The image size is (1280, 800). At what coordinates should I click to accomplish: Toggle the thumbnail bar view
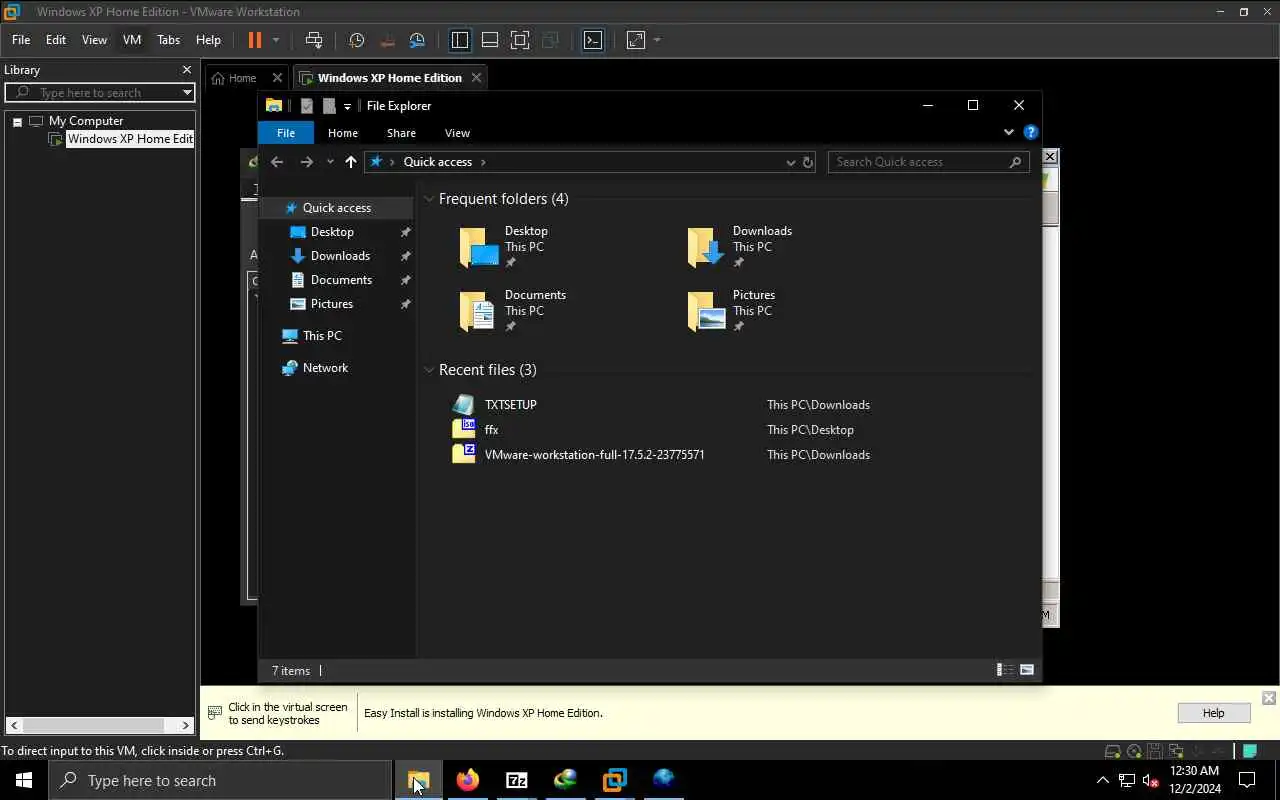pos(490,40)
